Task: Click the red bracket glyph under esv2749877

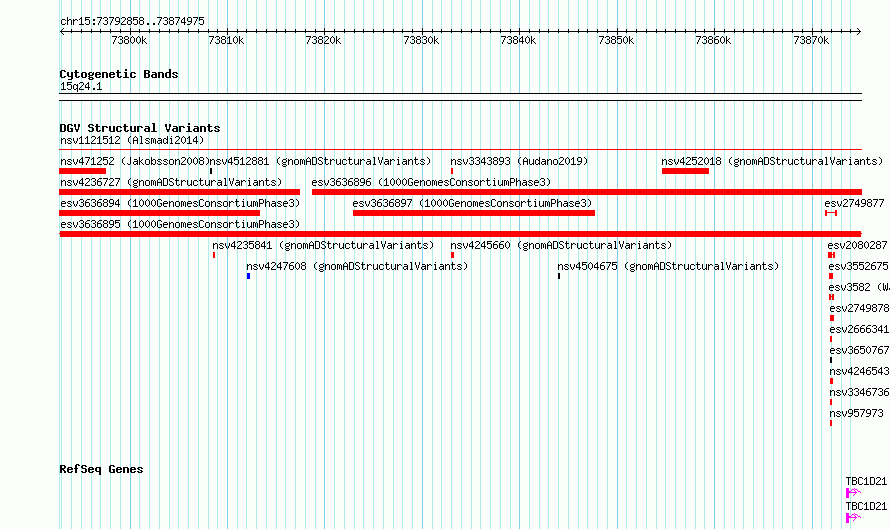Action: (831, 213)
